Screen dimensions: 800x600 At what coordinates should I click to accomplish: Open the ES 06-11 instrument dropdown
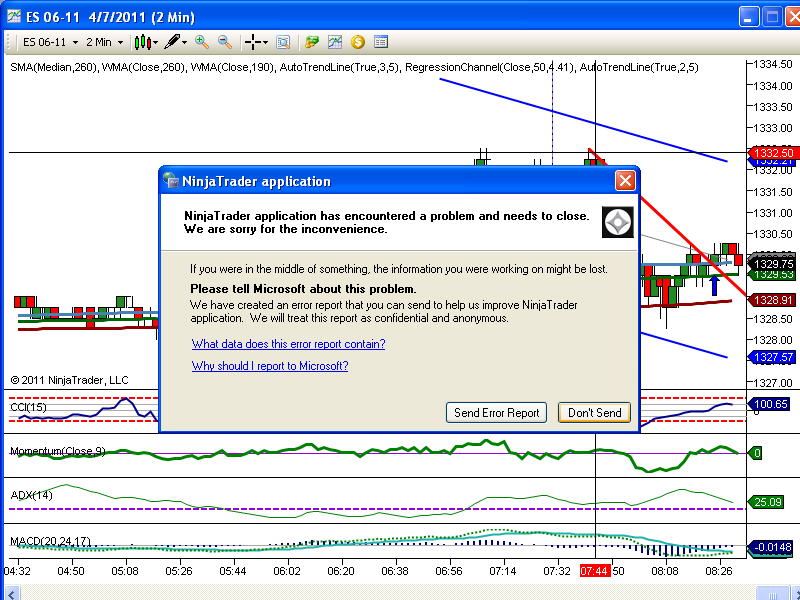coord(50,42)
